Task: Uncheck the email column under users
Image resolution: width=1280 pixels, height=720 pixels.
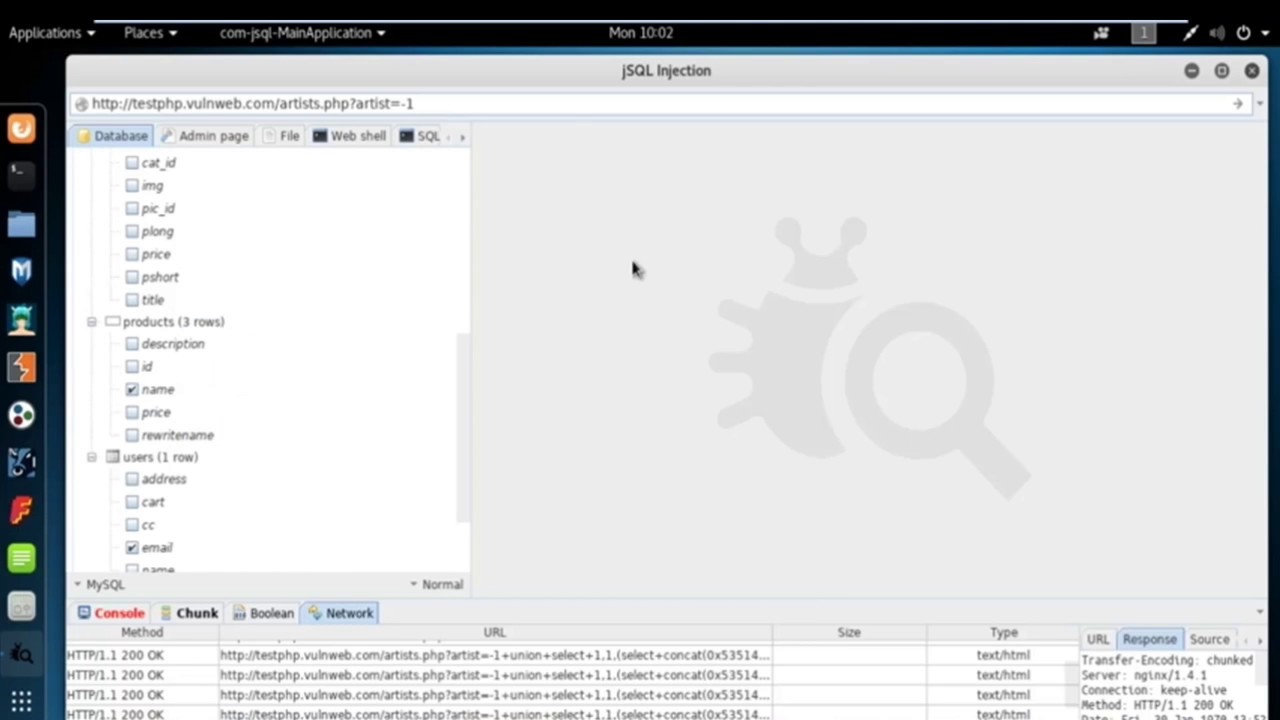Action: coord(132,548)
